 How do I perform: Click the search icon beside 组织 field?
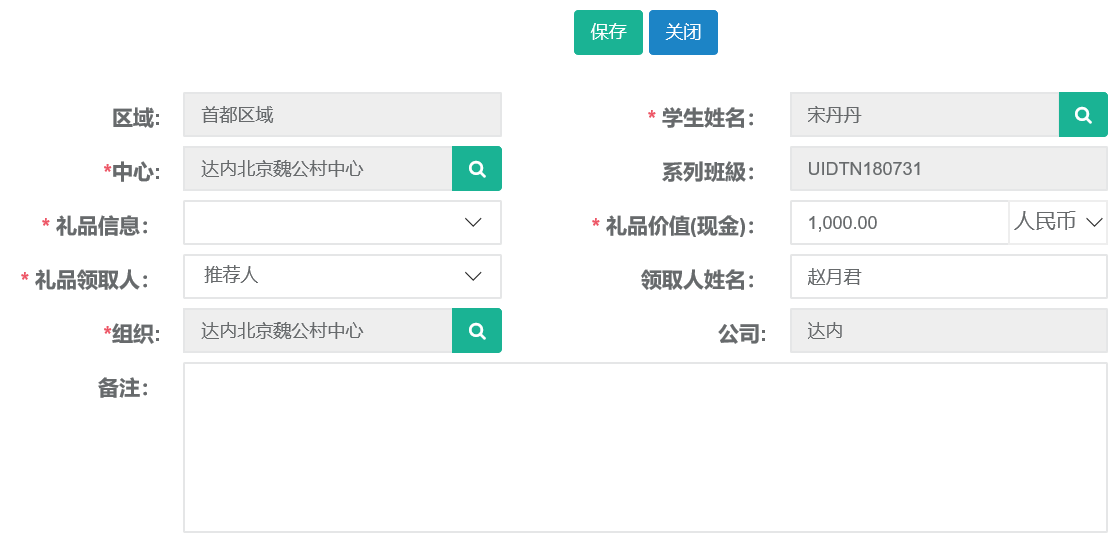[x=477, y=331]
